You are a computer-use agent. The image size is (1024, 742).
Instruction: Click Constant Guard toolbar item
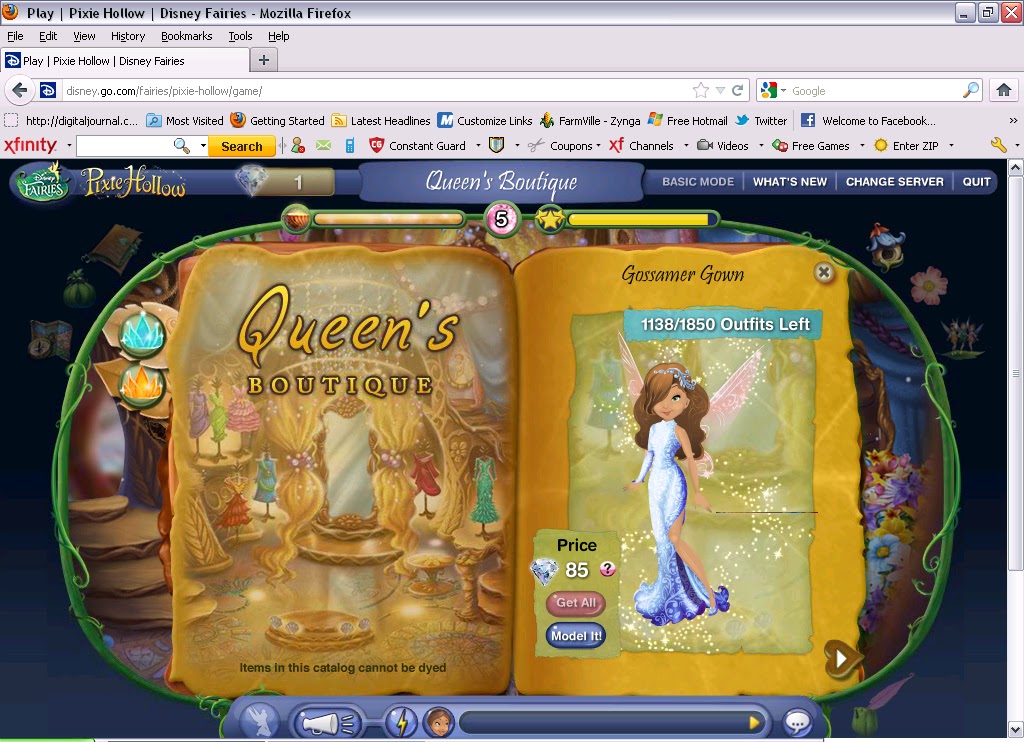[x=419, y=146]
